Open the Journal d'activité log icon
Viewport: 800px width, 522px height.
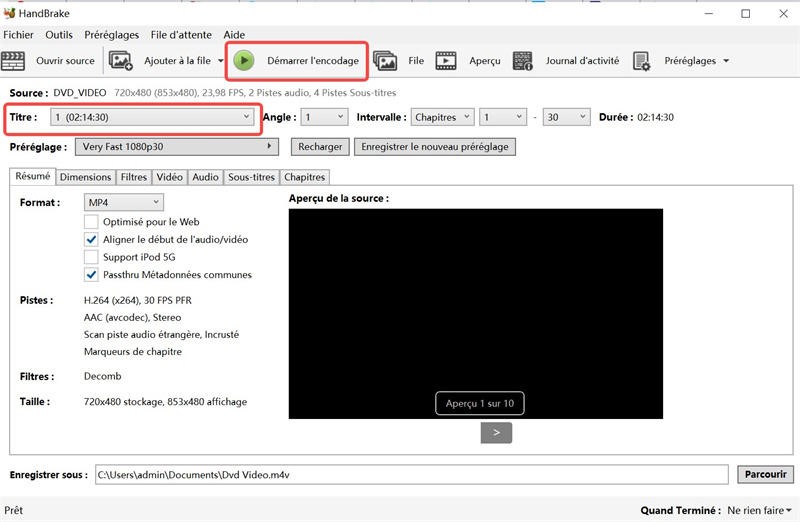click(522, 61)
